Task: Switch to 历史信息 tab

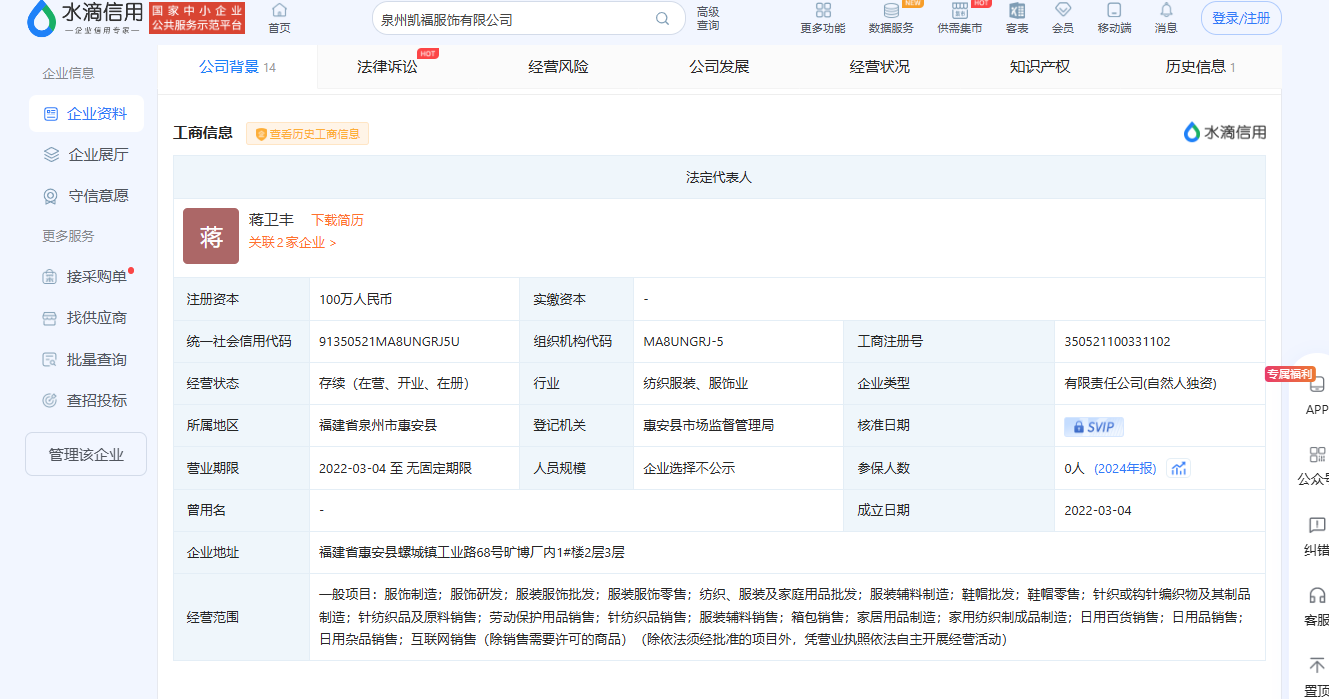Action: pyautogui.click(x=1200, y=67)
